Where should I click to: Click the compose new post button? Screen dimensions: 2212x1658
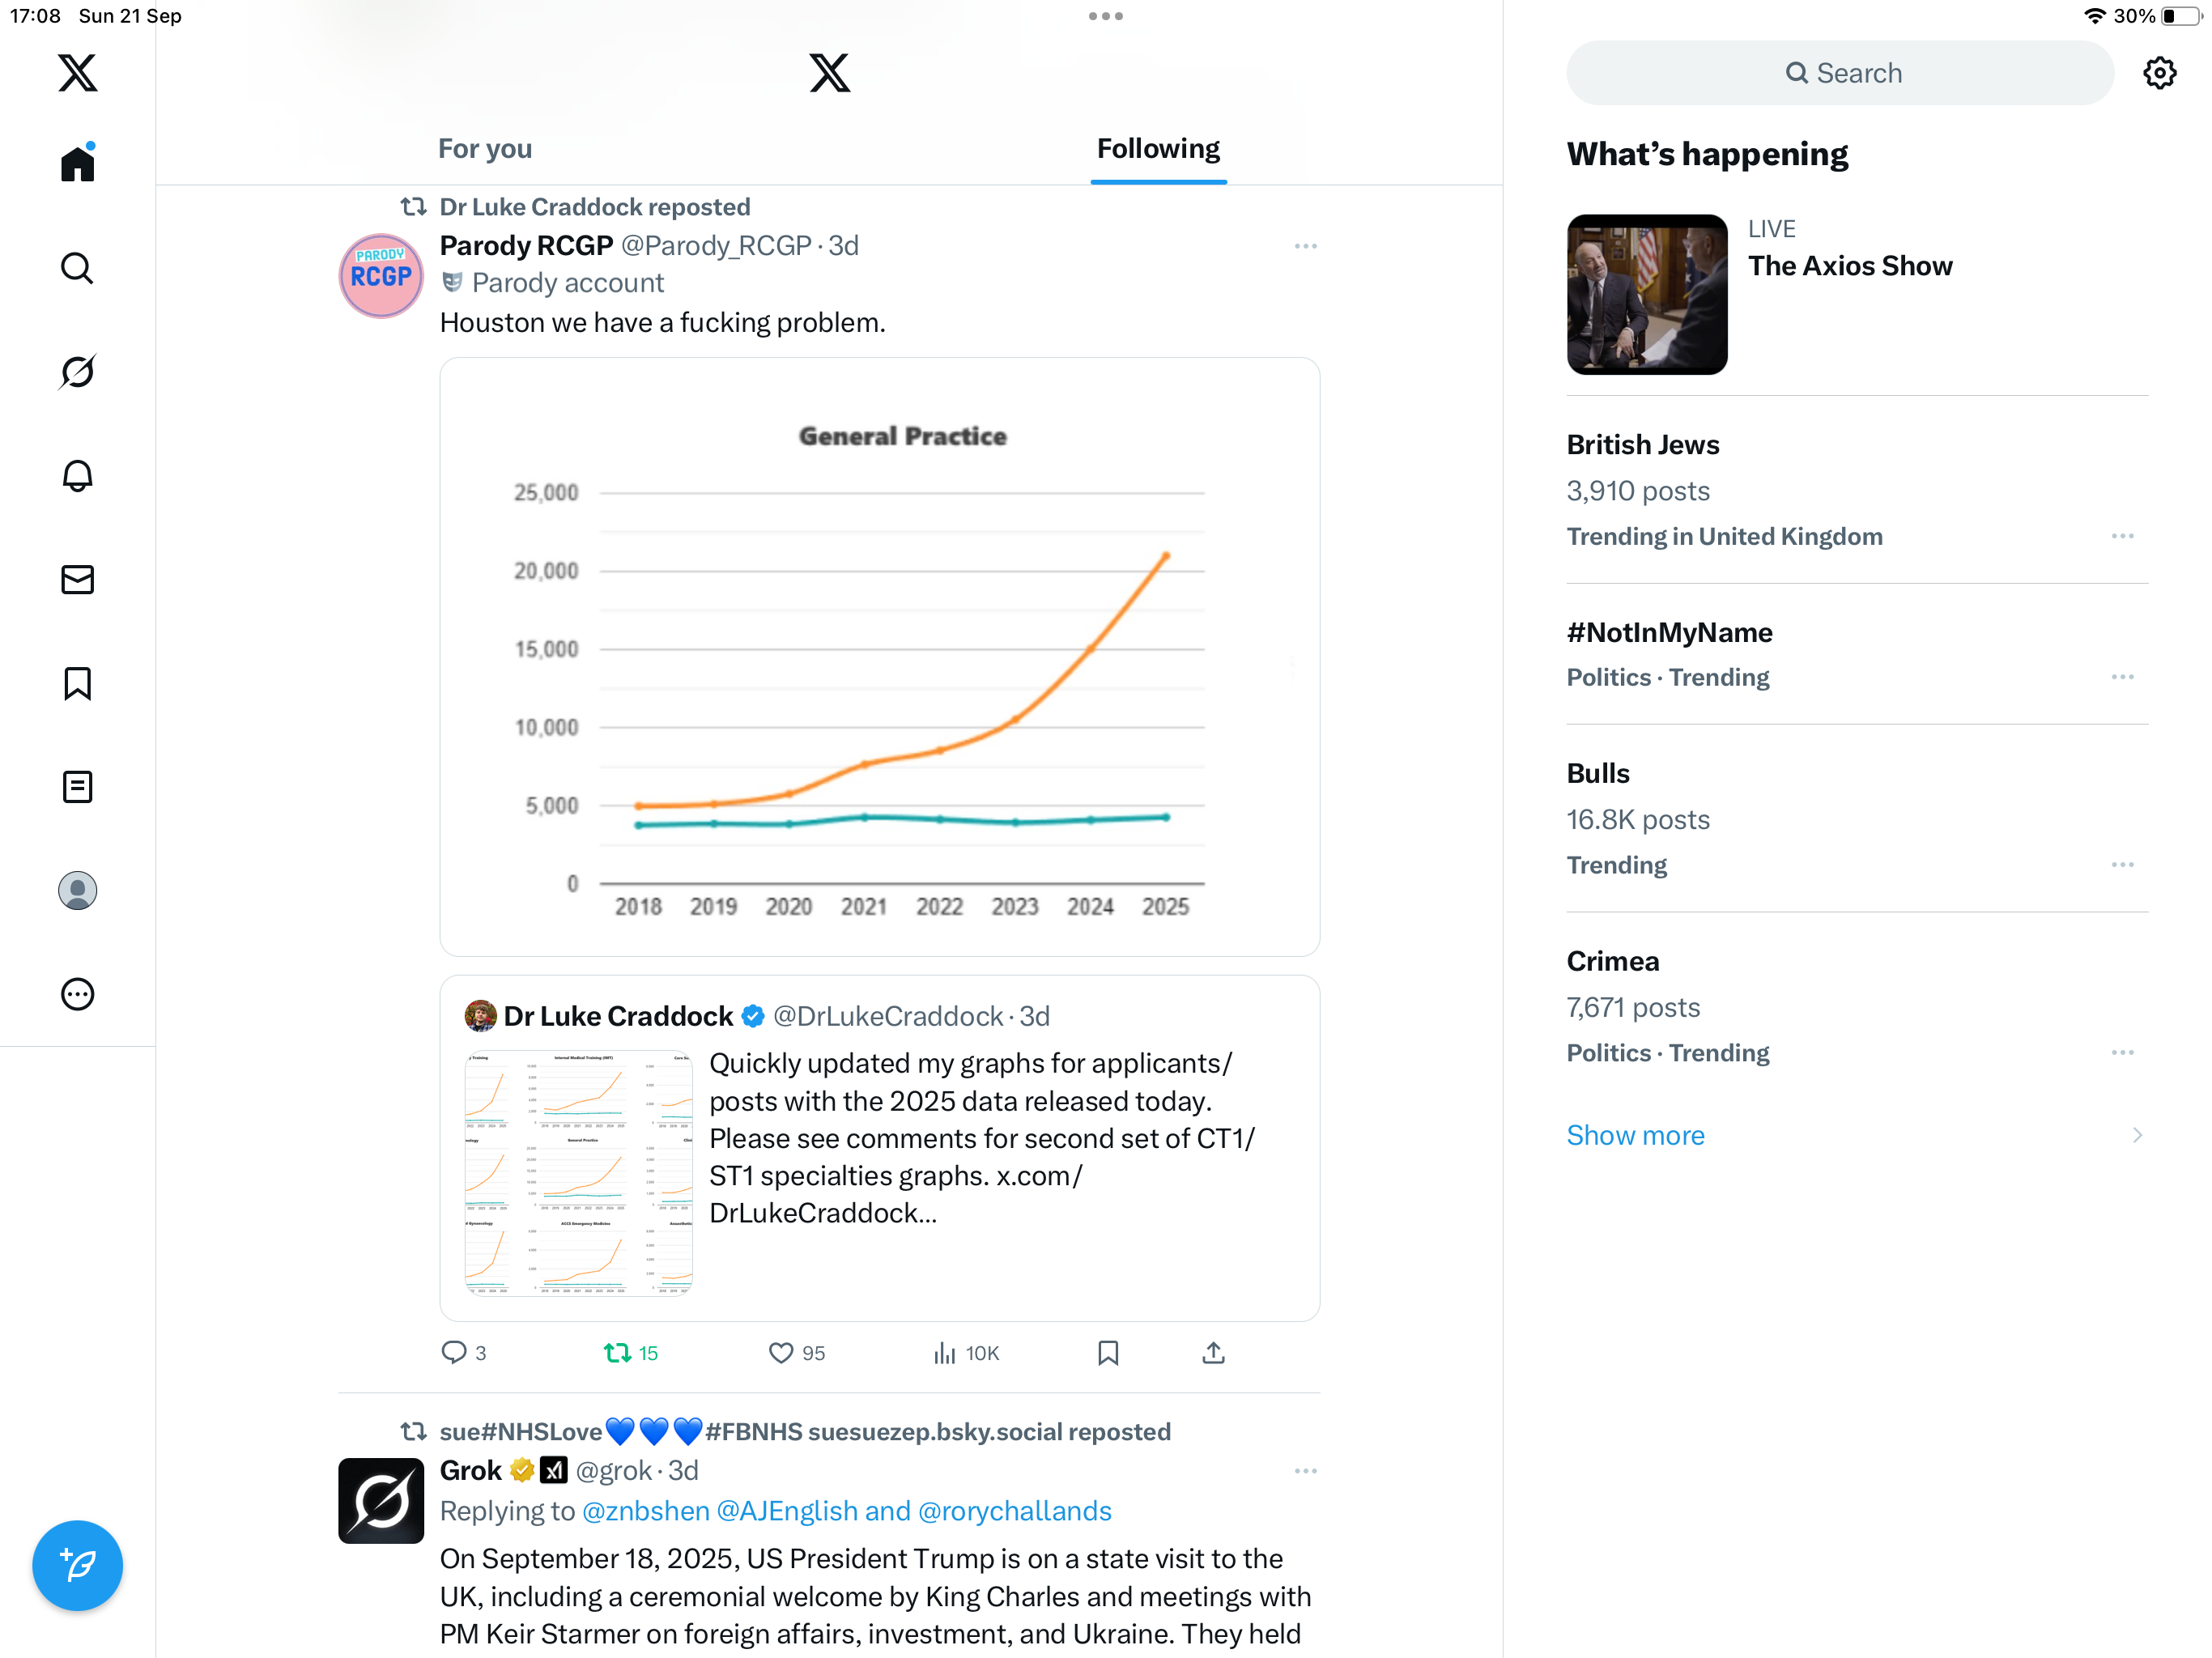click(77, 1565)
